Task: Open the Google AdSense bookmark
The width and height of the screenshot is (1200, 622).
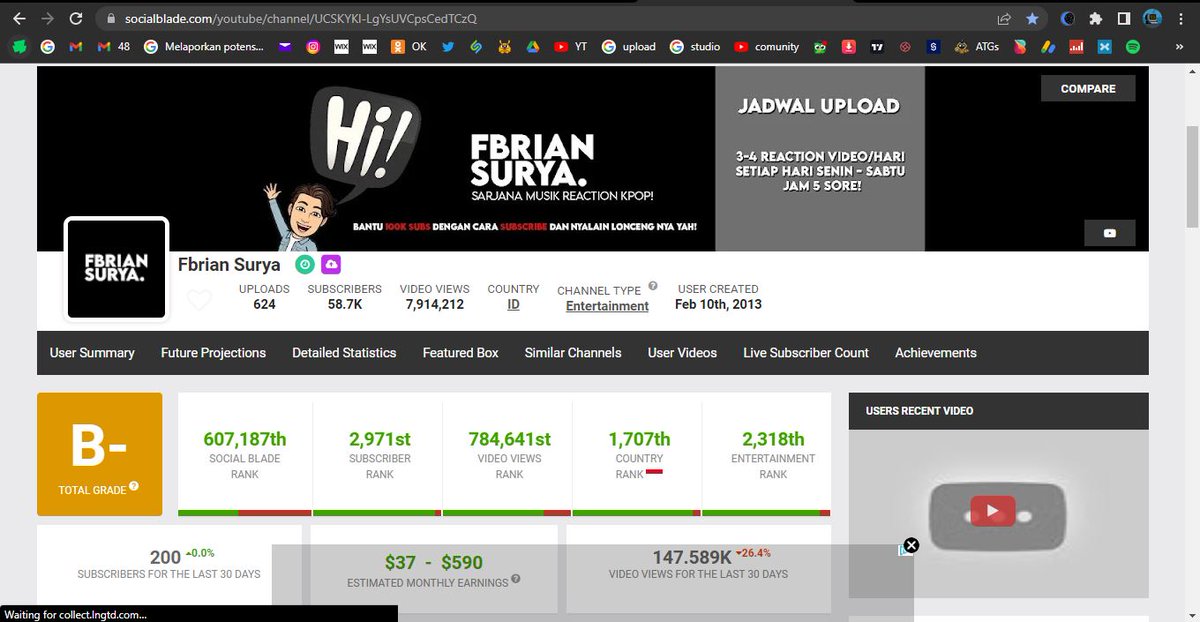Action: [1048, 46]
